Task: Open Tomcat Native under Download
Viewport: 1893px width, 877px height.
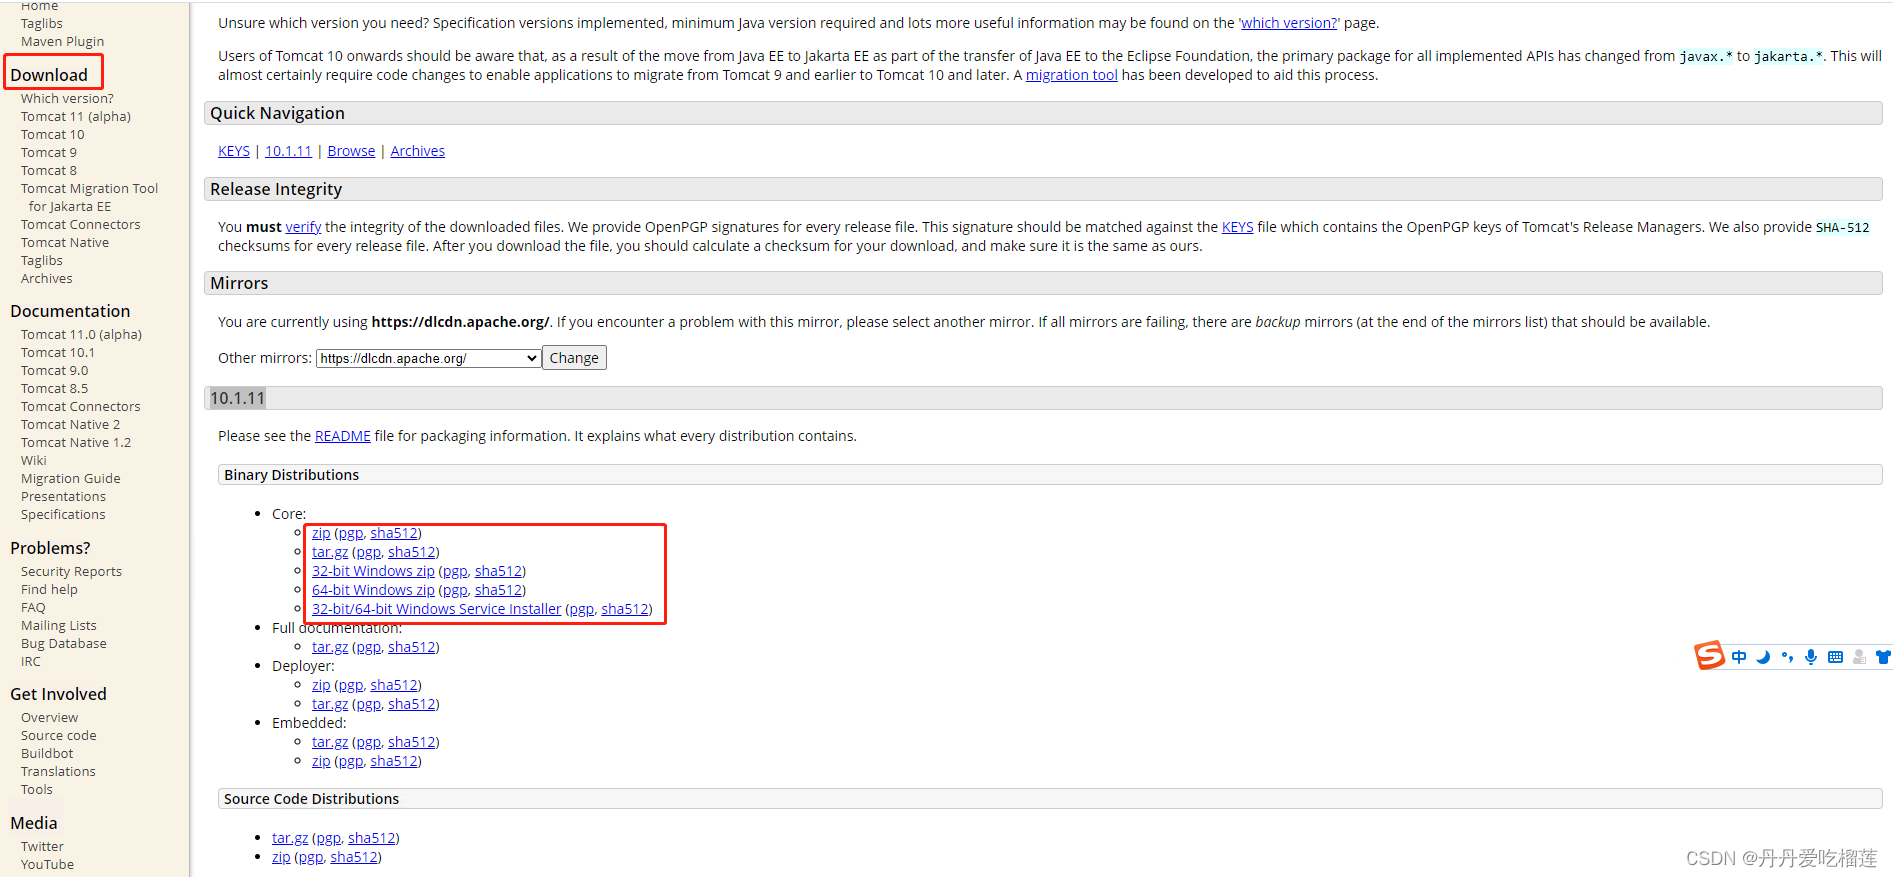Action: pyautogui.click(x=65, y=243)
